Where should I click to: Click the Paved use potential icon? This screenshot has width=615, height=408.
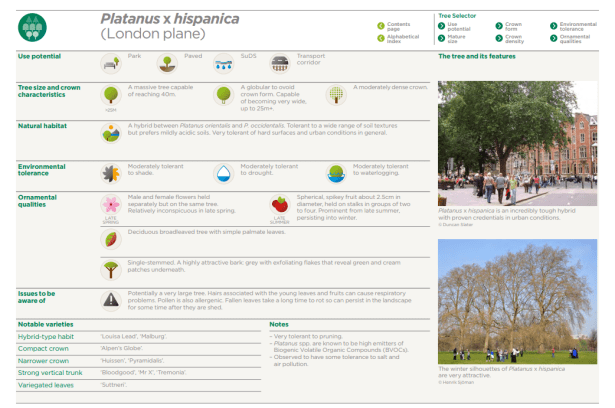pos(169,63)
